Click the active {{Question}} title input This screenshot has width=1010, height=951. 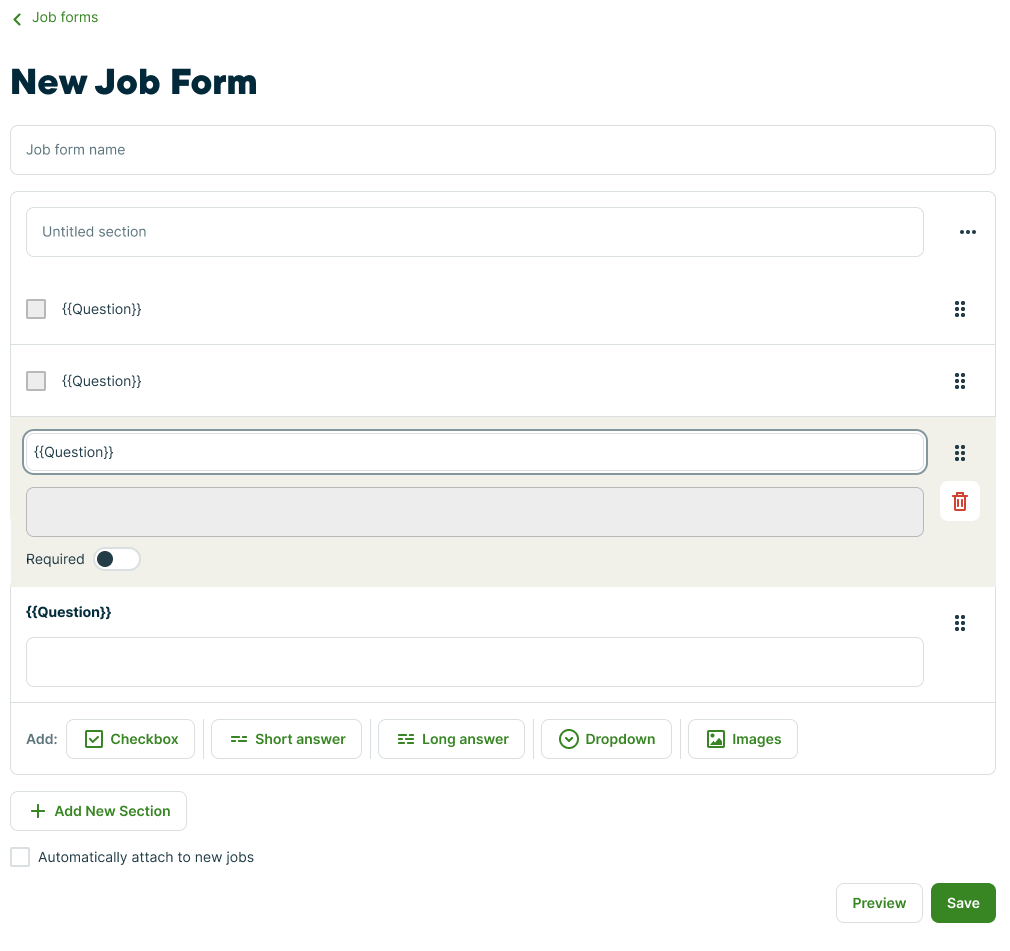(475, 452)
